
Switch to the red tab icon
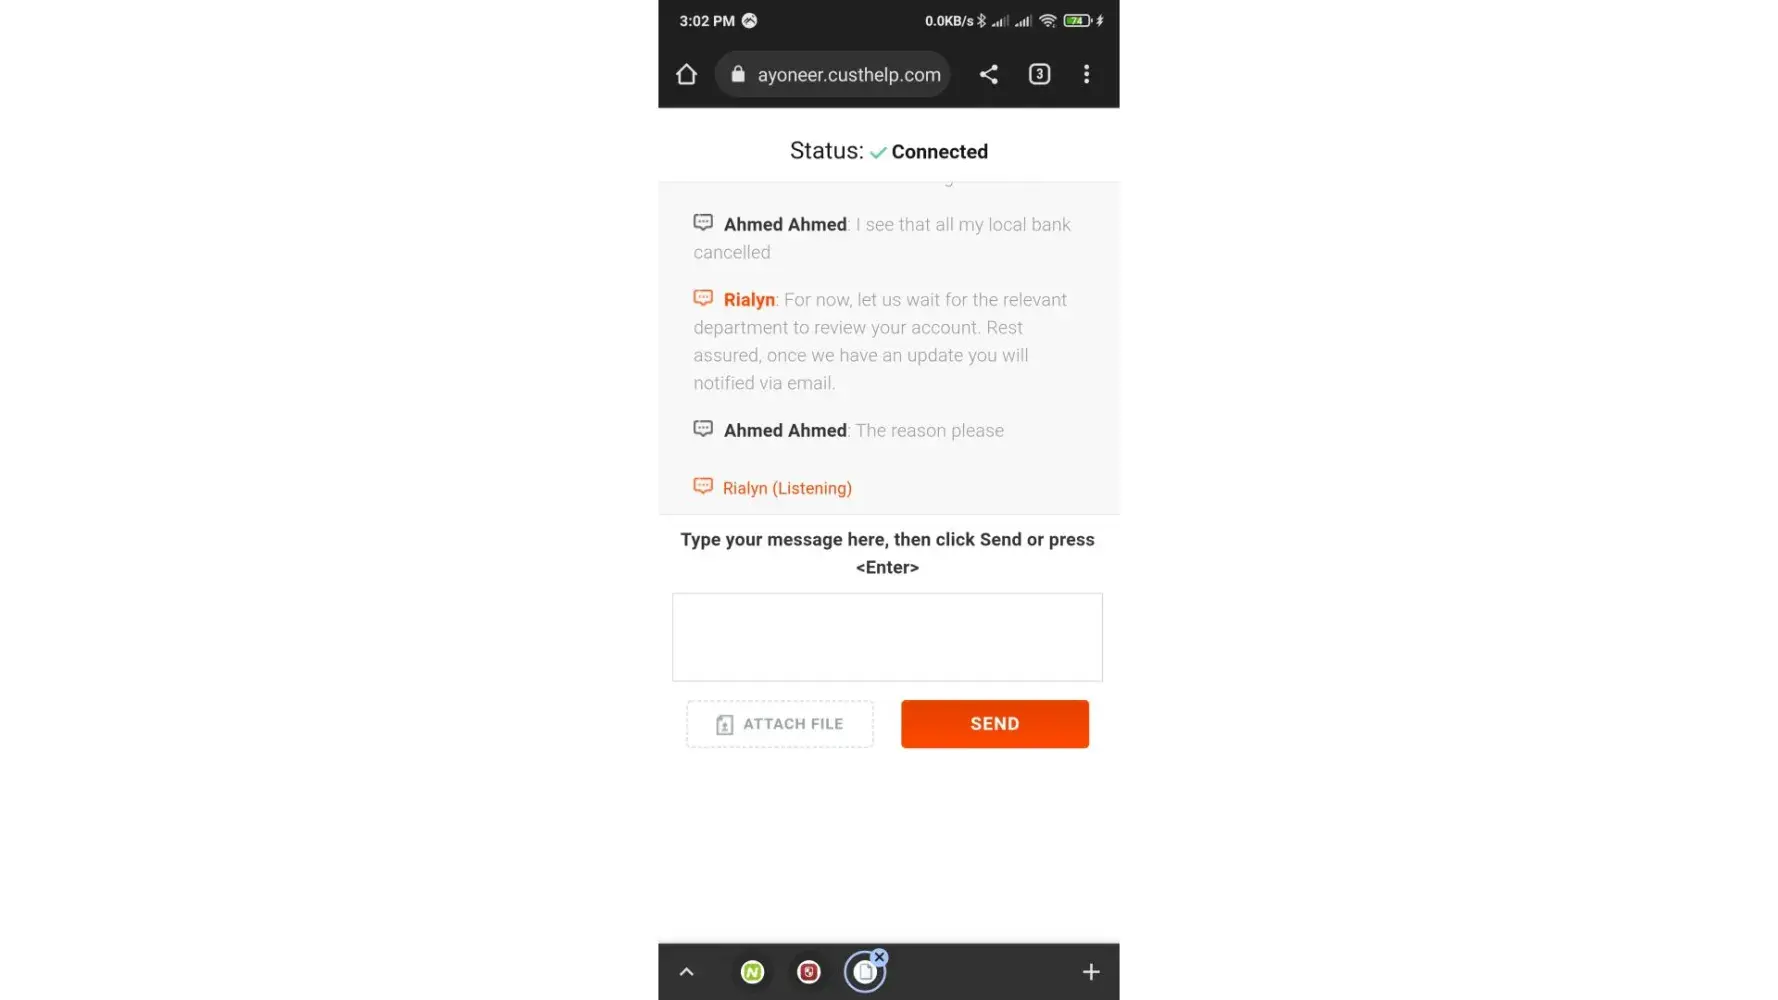click(808, 972)
